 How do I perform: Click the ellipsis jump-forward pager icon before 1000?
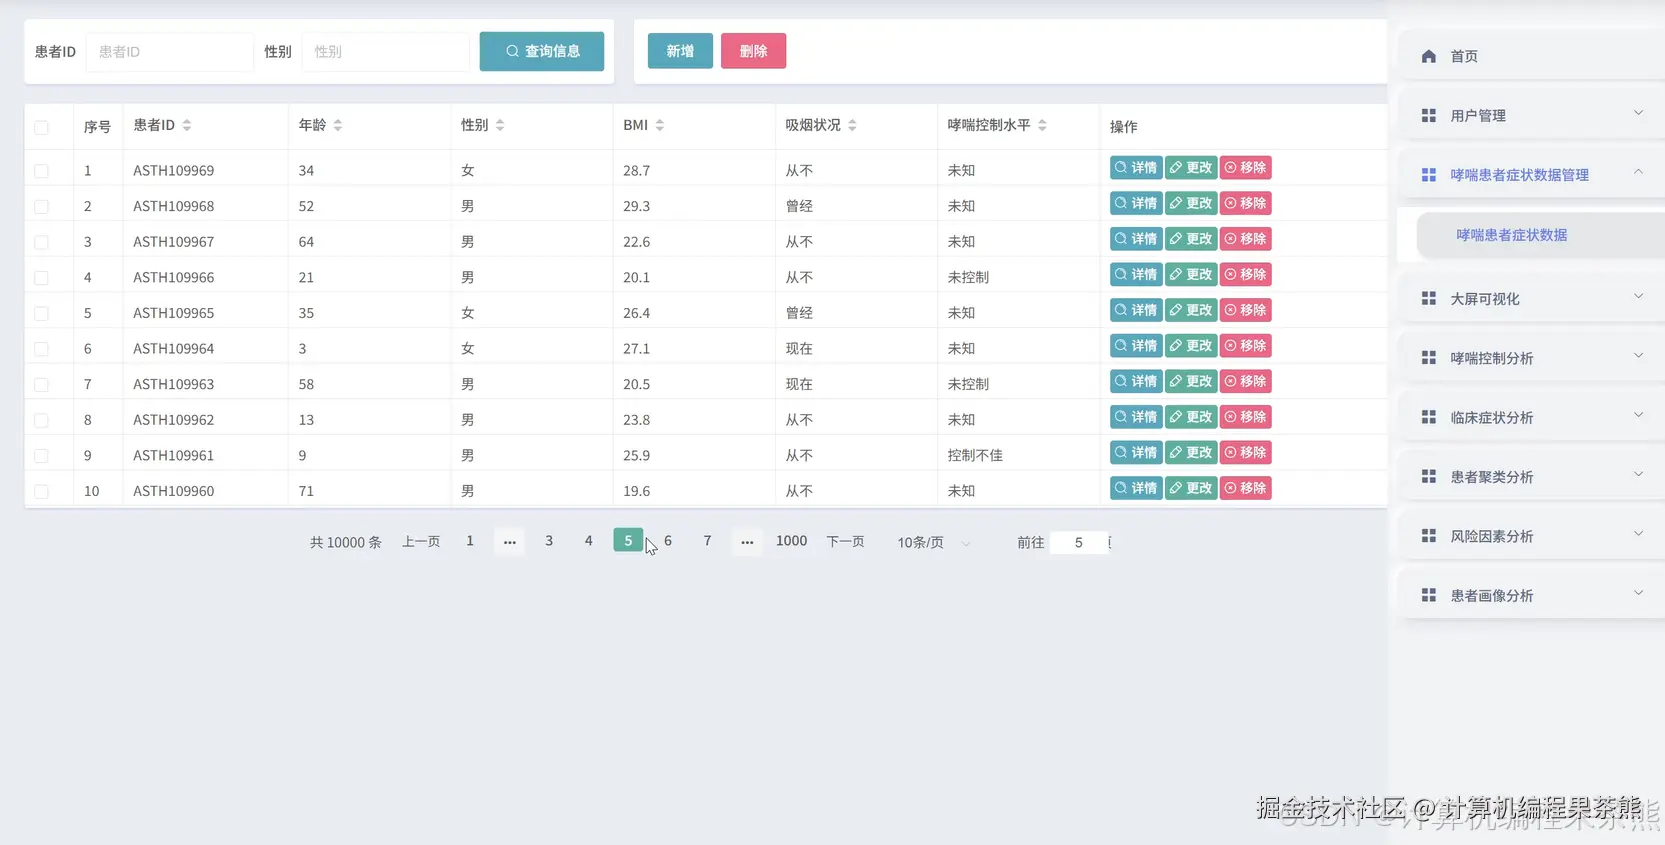click(747, 541)
